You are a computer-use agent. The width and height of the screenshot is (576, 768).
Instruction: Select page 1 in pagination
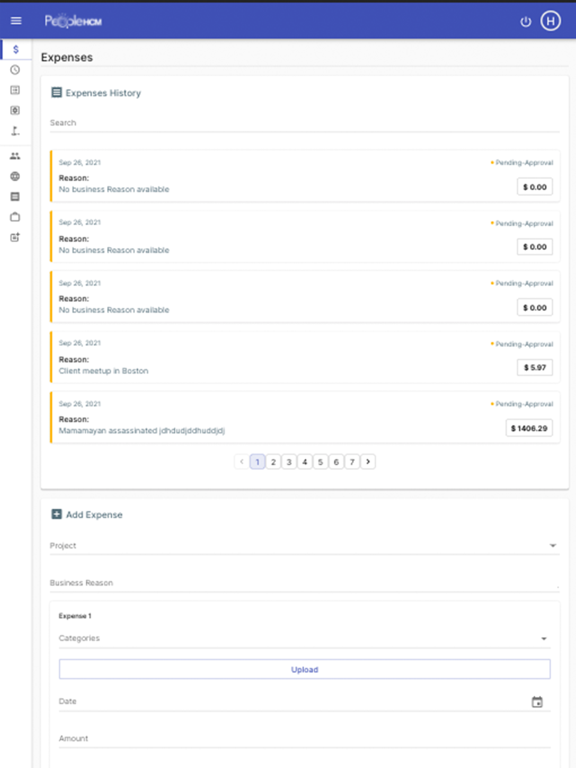258,462
